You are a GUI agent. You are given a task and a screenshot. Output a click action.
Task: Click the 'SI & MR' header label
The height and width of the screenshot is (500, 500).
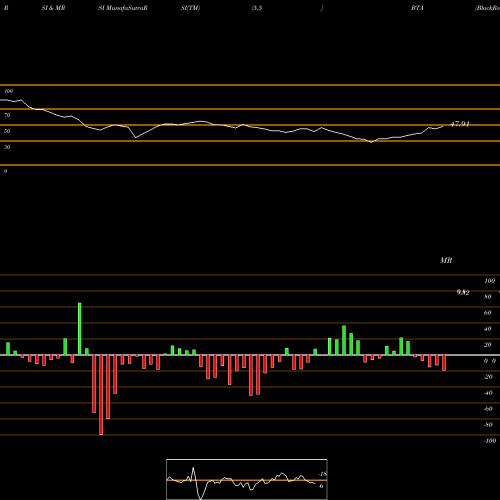click(53, 8)
